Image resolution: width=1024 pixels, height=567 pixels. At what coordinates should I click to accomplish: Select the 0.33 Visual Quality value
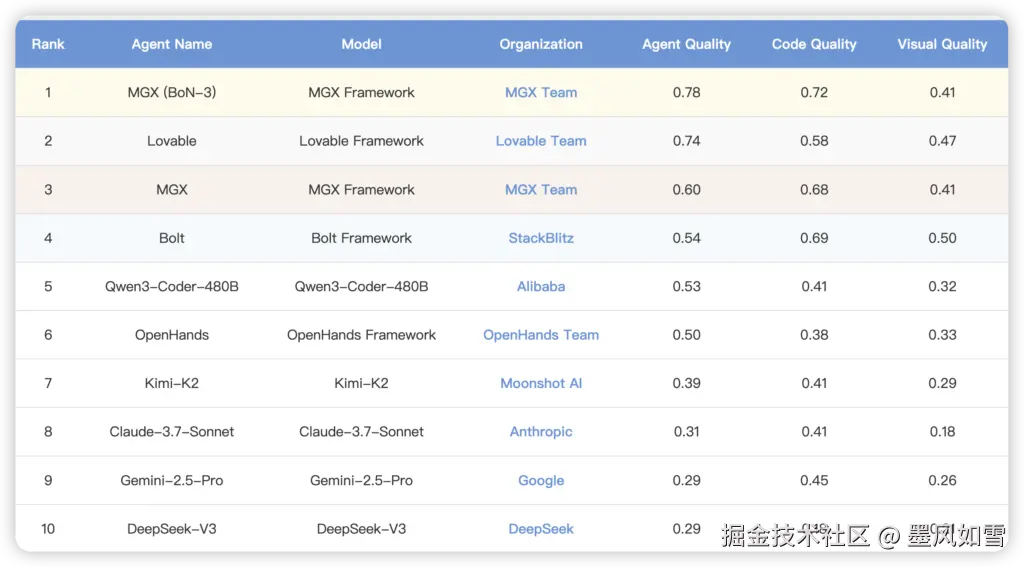[x=942, y=334]
